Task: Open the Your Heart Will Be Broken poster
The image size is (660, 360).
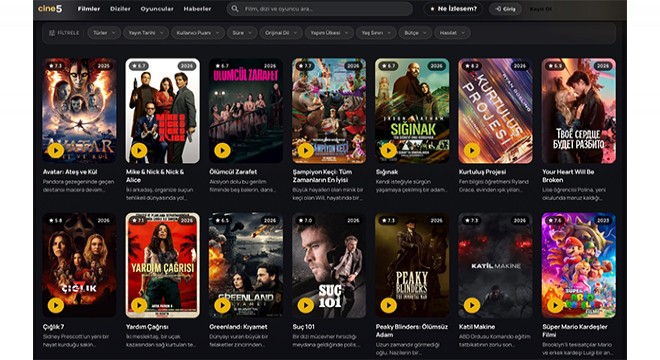Action: [x=579, y=110]
